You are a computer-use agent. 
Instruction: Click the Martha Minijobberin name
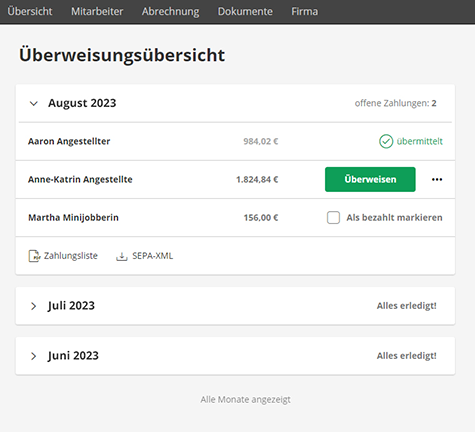73,218
